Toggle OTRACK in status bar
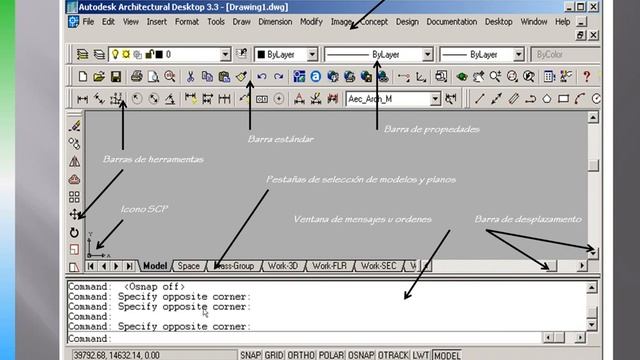This screenshot has height=360, width=640. coord(393,355)
